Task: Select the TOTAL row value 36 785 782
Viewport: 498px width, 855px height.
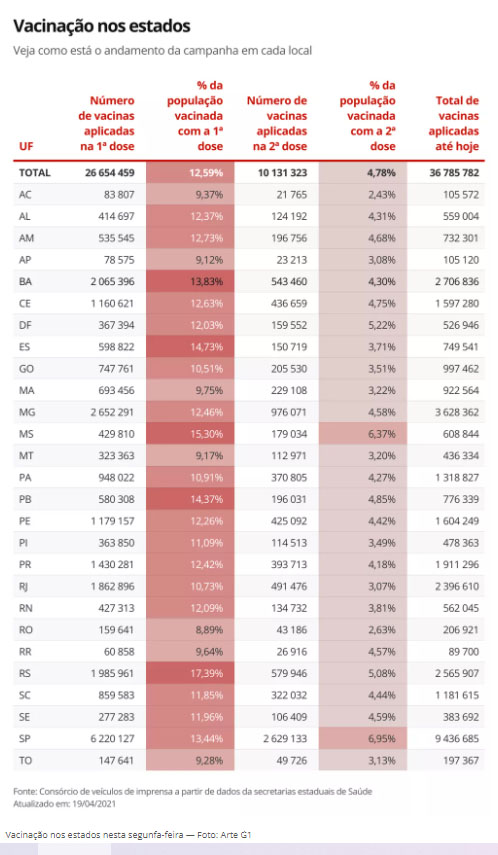Action: click(x=454, y=173)
